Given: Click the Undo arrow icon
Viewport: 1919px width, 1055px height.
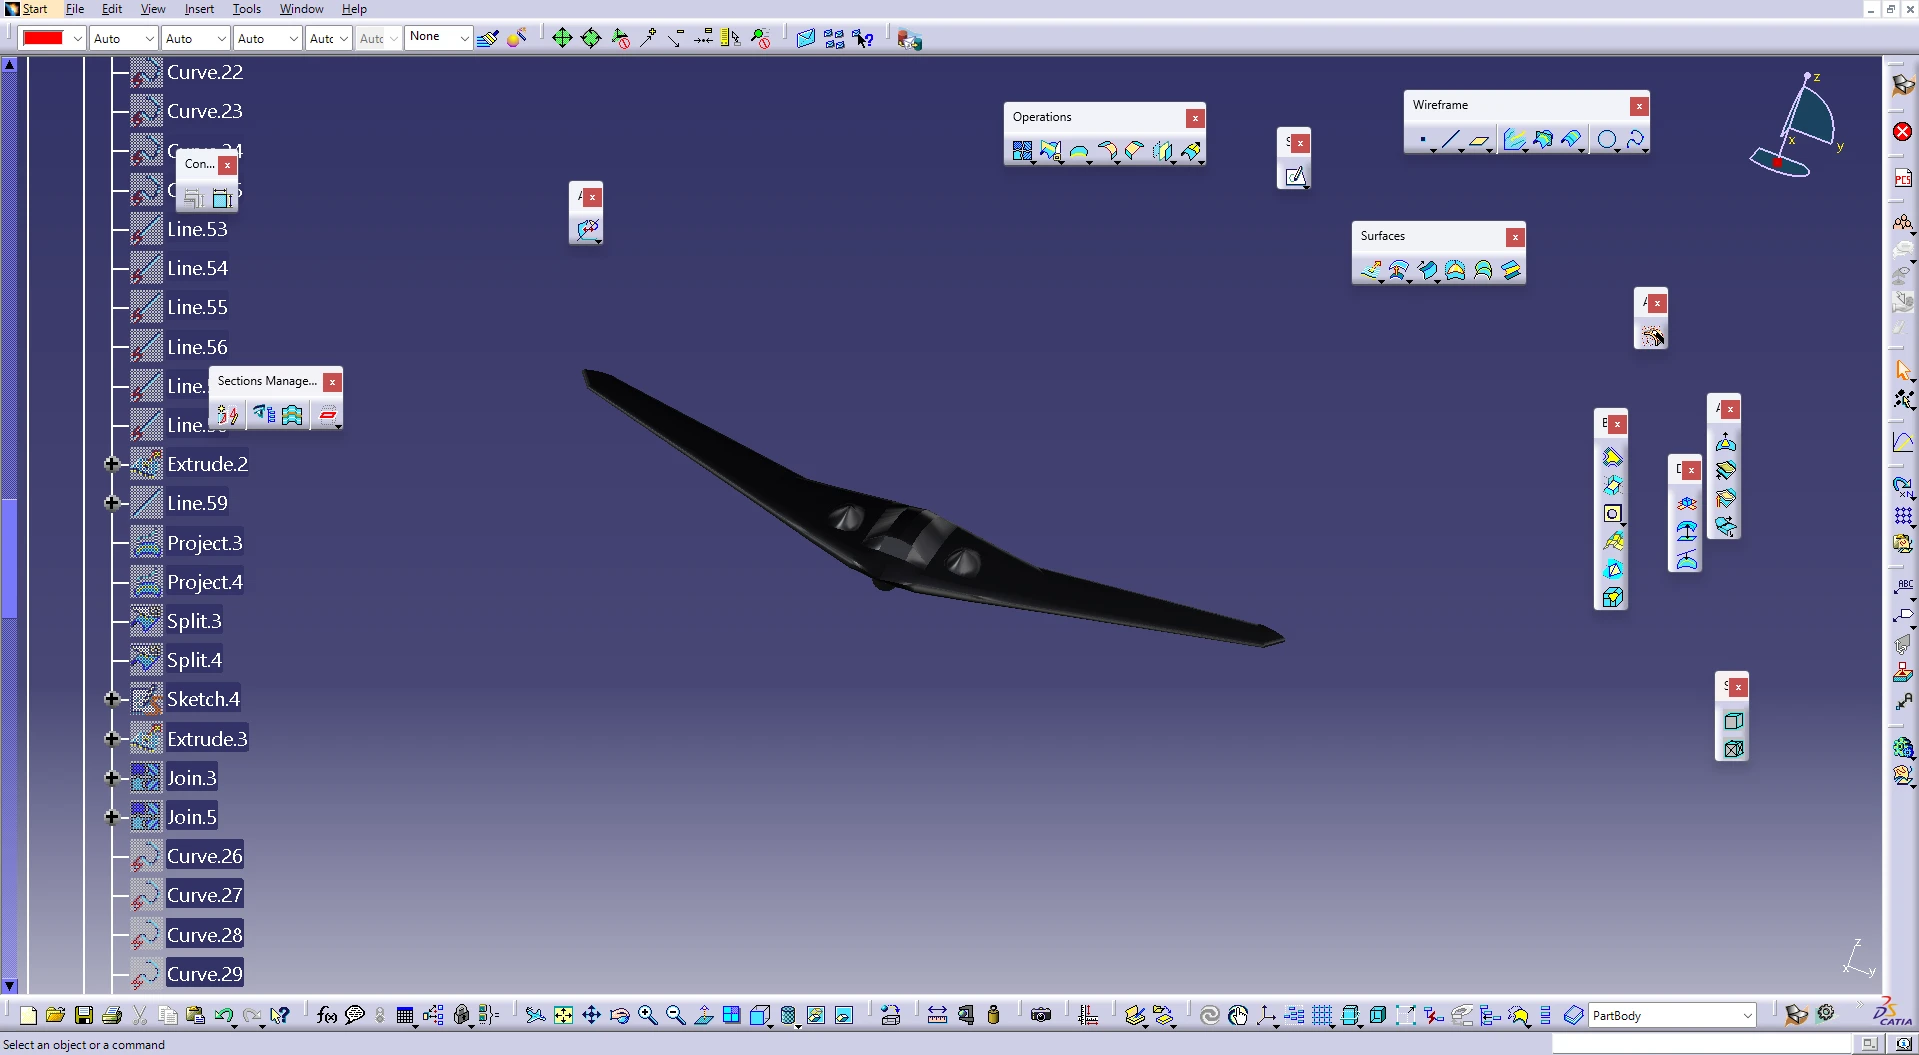Looking at the screenshot, I should pyautogui.click(x=223, y=1016).
